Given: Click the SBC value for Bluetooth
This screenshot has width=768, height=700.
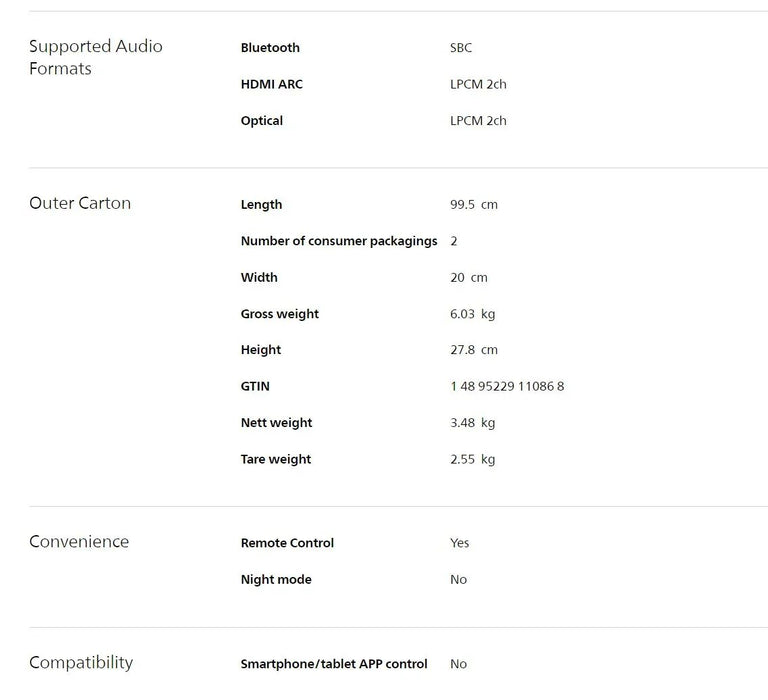Looking at the screenshot, I should [x=461, y=48].
